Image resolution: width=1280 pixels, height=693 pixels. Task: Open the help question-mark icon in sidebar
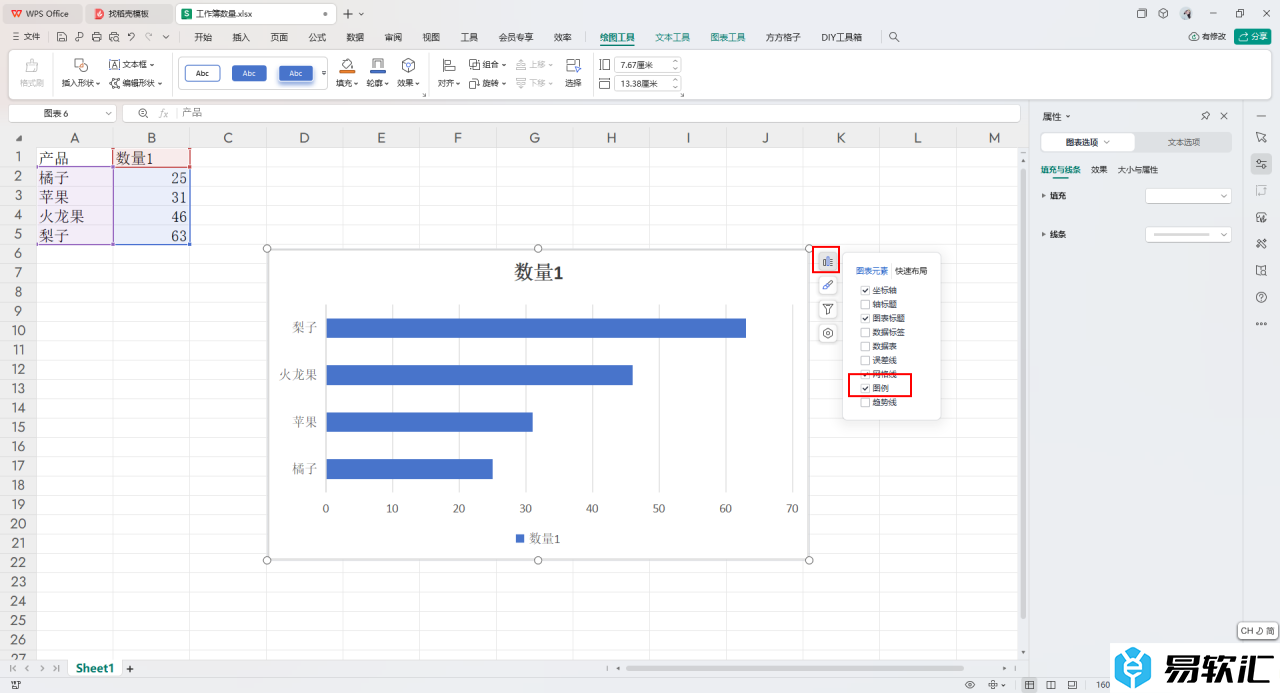click(x=1261, y=297)
